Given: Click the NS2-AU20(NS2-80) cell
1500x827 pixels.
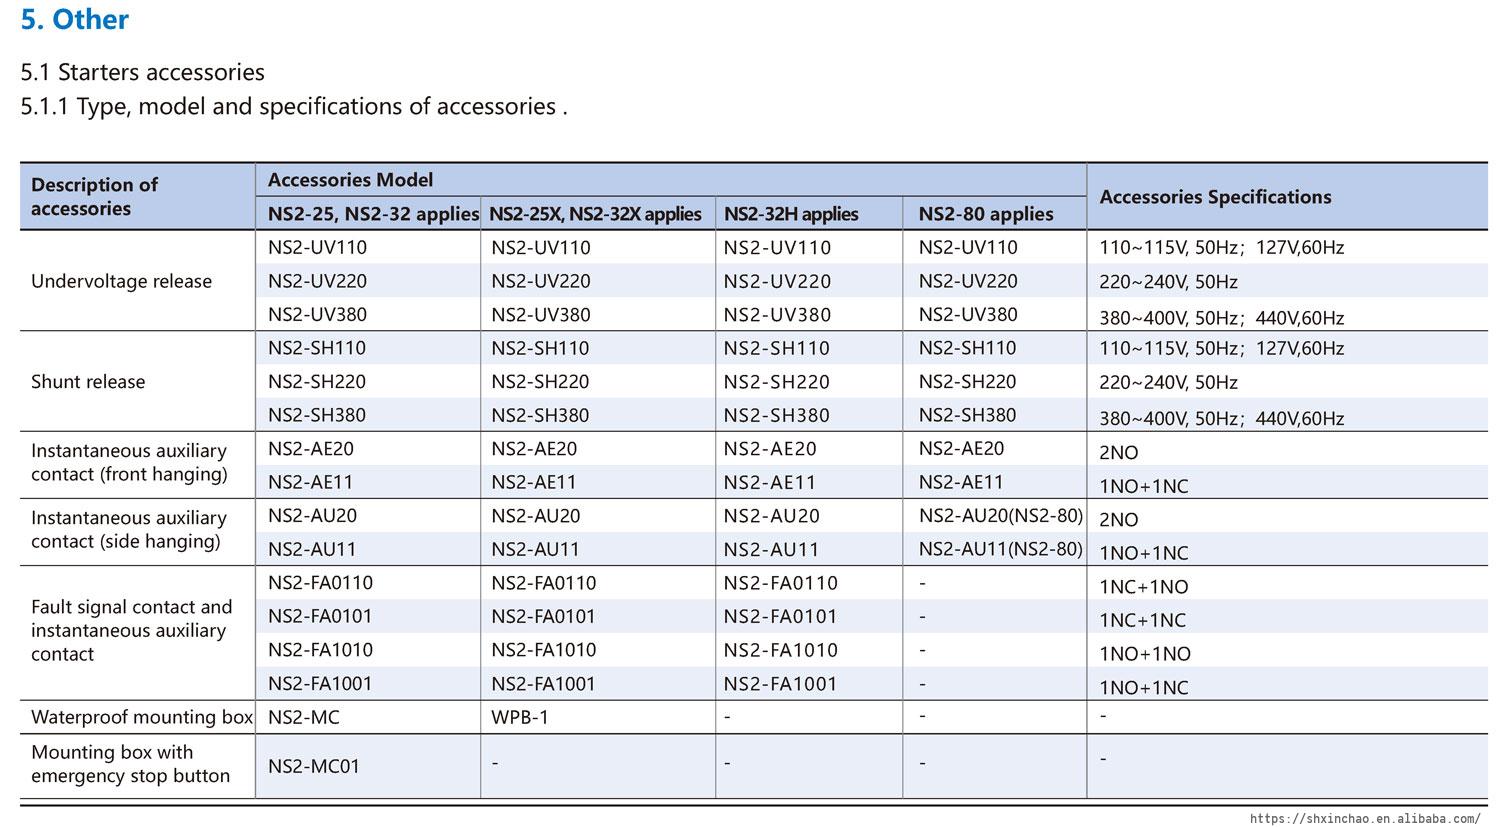Looking at the screenshot, I should pyautogui.click(x=1000, y=516).
